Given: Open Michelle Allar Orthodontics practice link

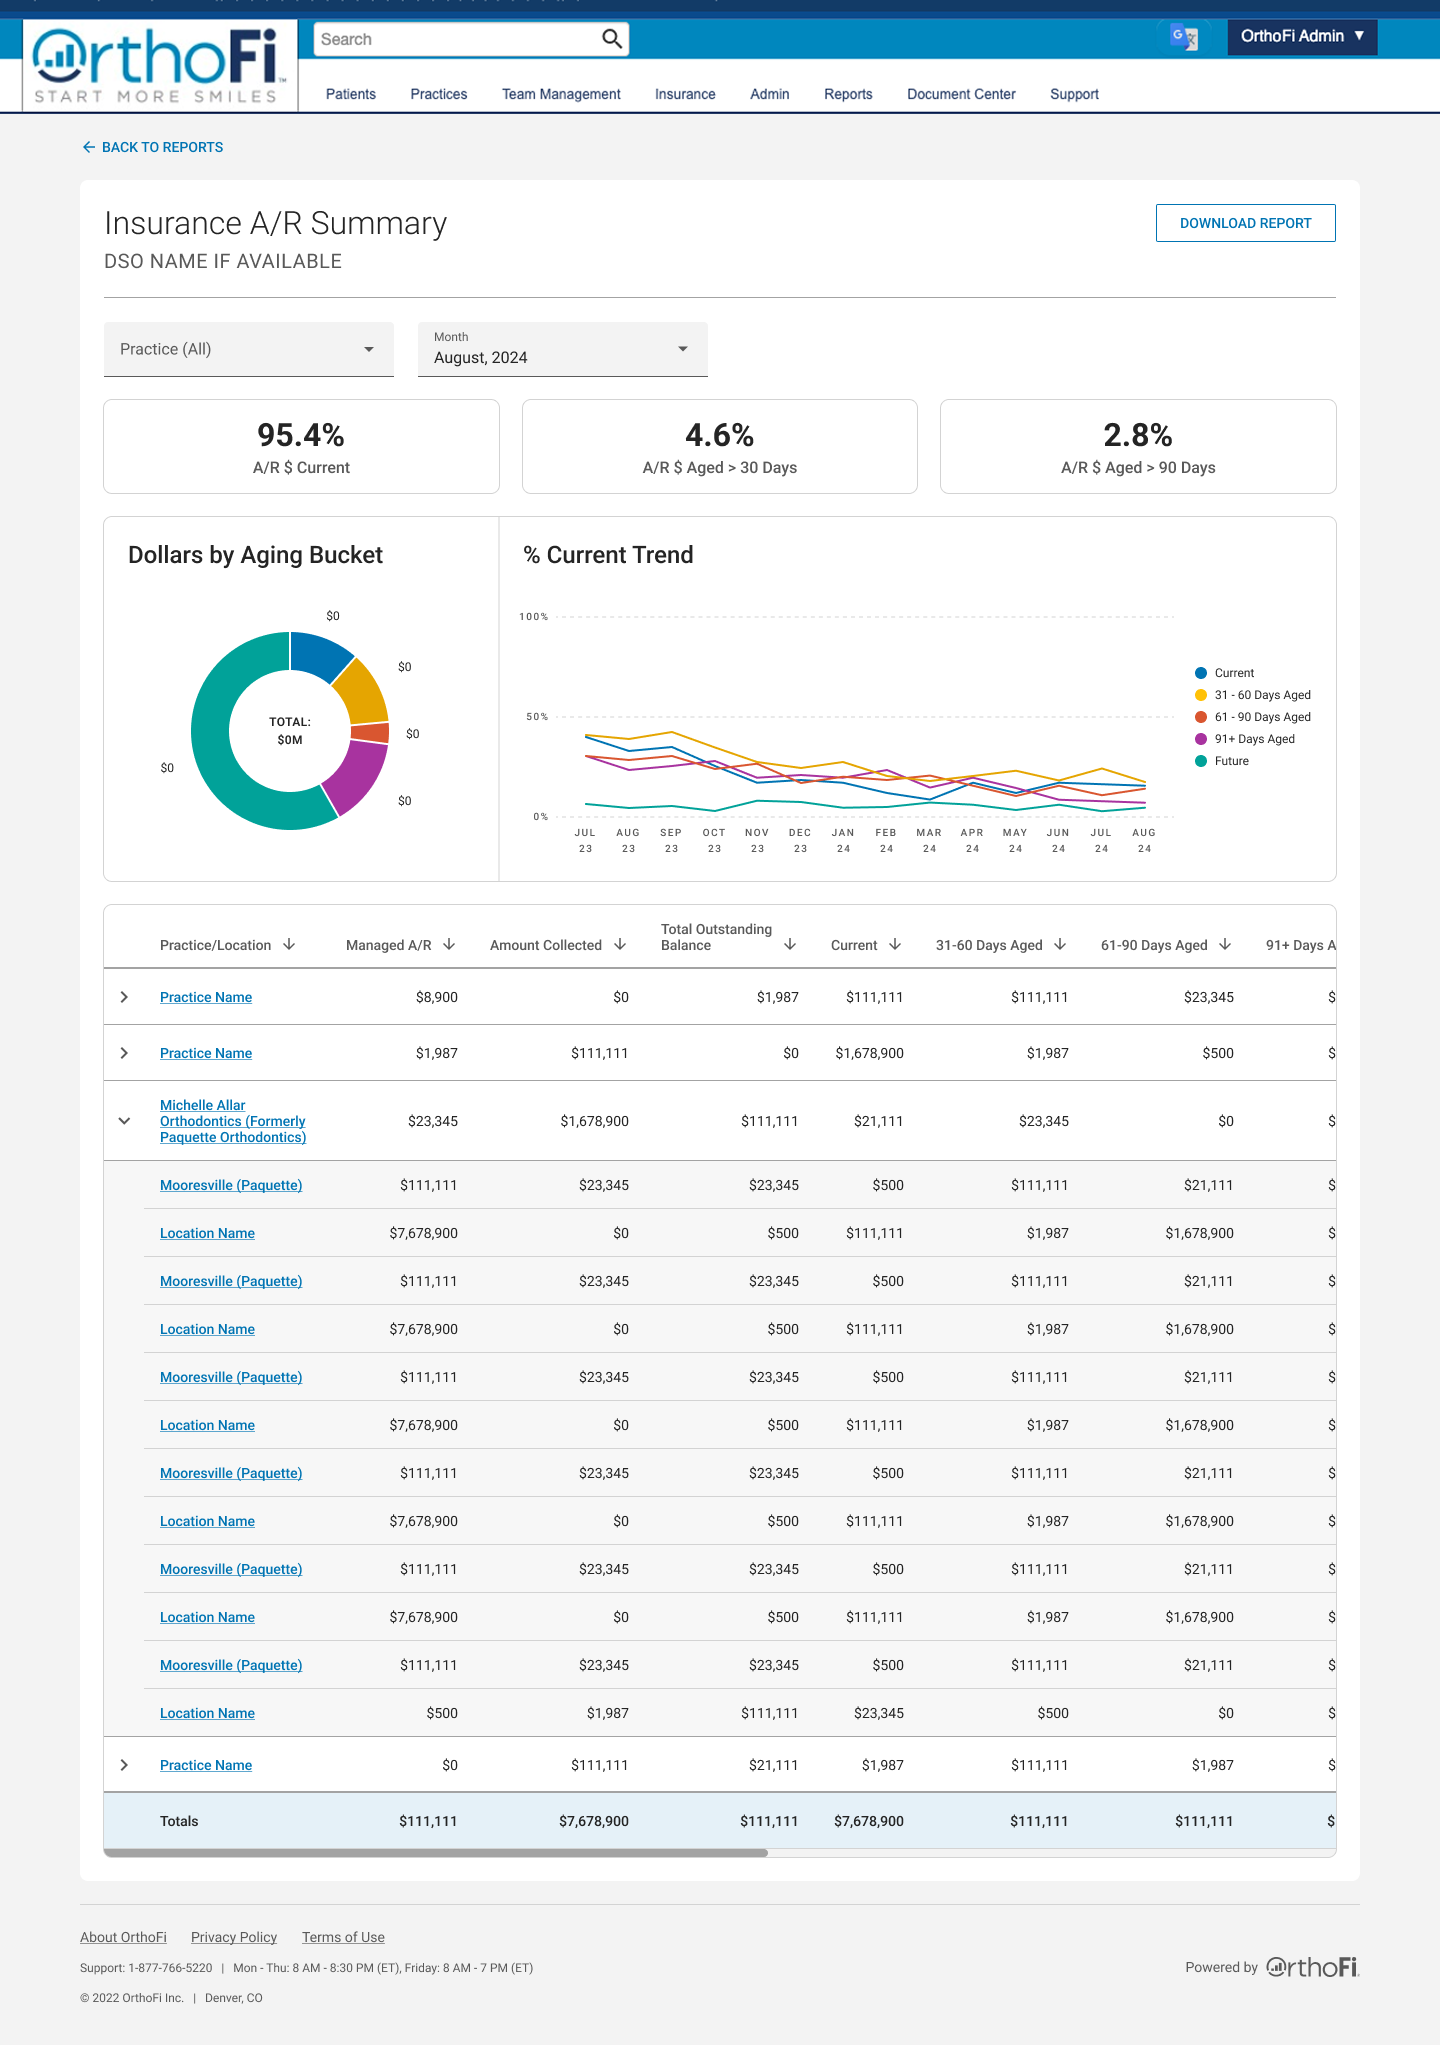Looking at the screenshot, I should [x=233, y=1121].
